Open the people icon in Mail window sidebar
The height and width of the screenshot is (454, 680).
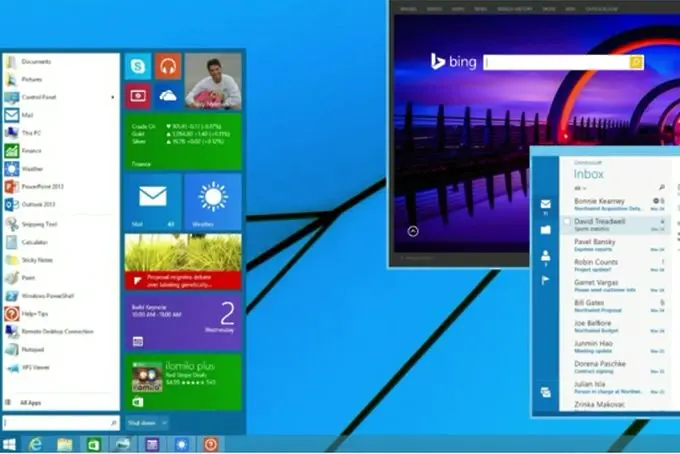546,256
